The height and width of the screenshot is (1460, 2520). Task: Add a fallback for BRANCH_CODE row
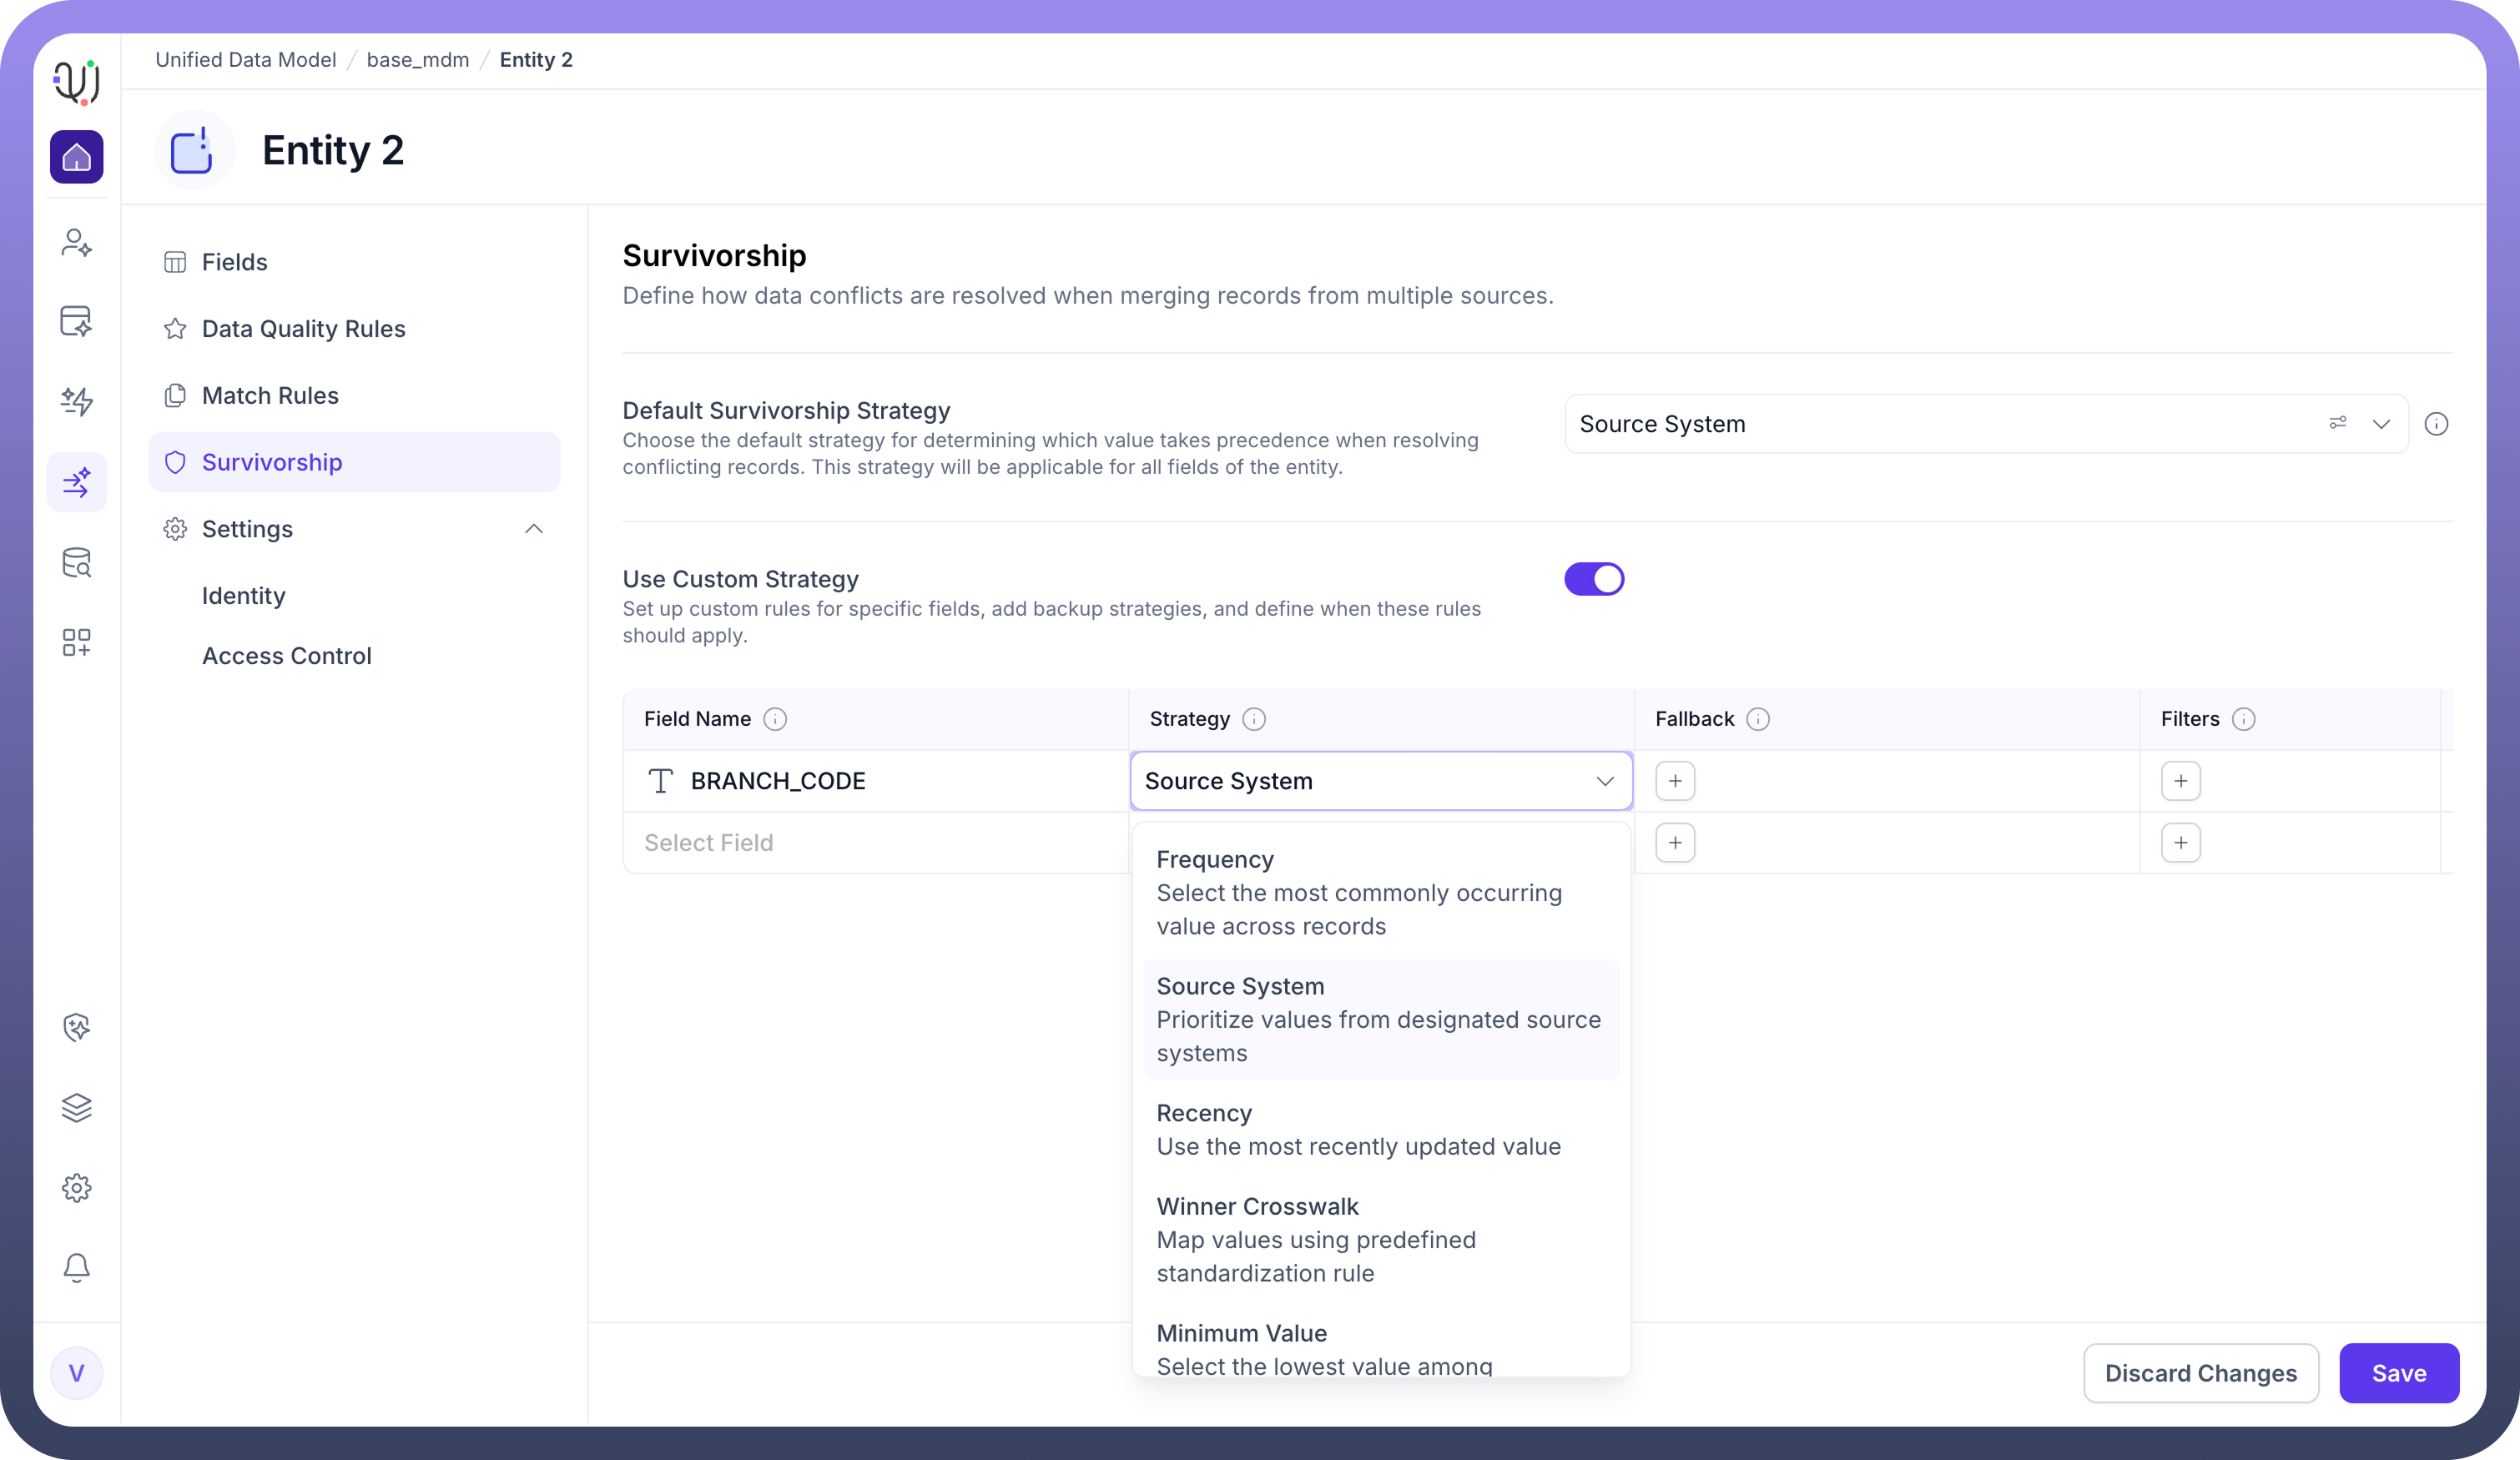[x=1675, y=781]
